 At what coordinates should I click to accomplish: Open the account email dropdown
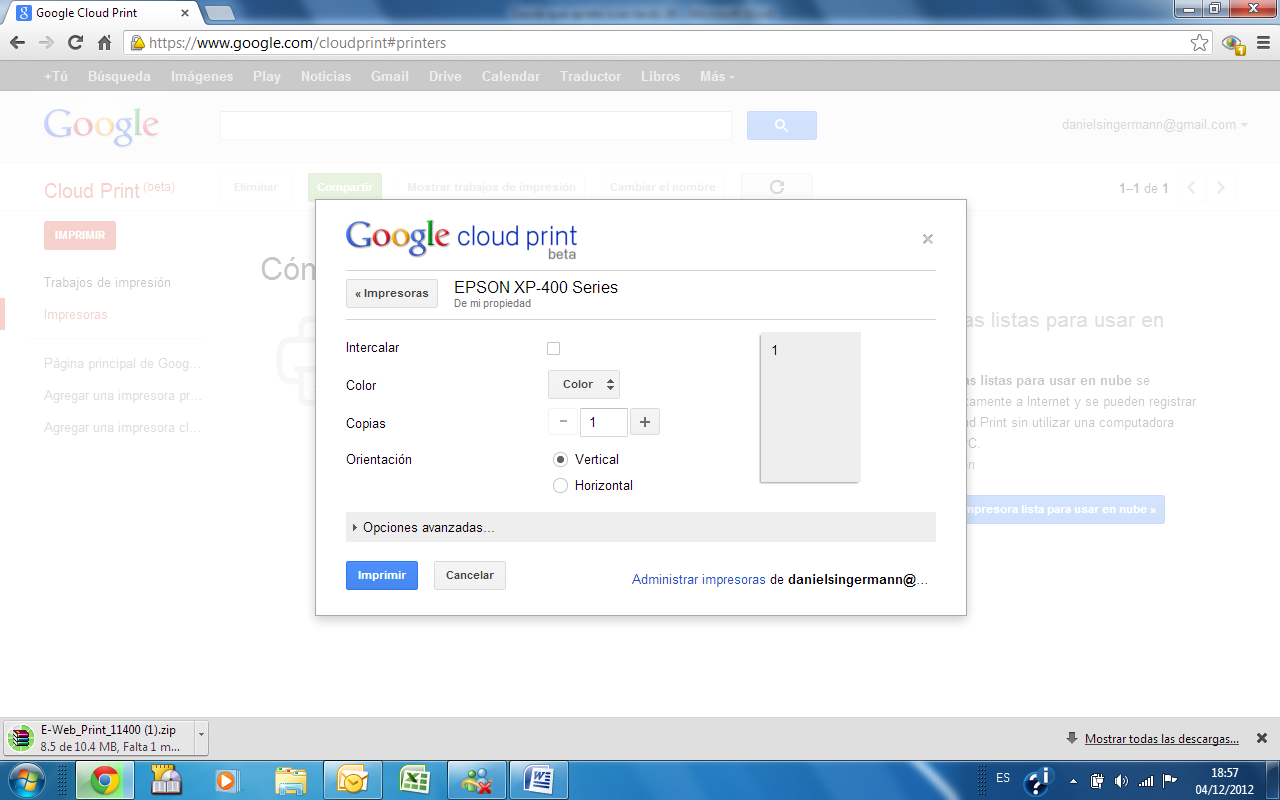(1155, 125)
